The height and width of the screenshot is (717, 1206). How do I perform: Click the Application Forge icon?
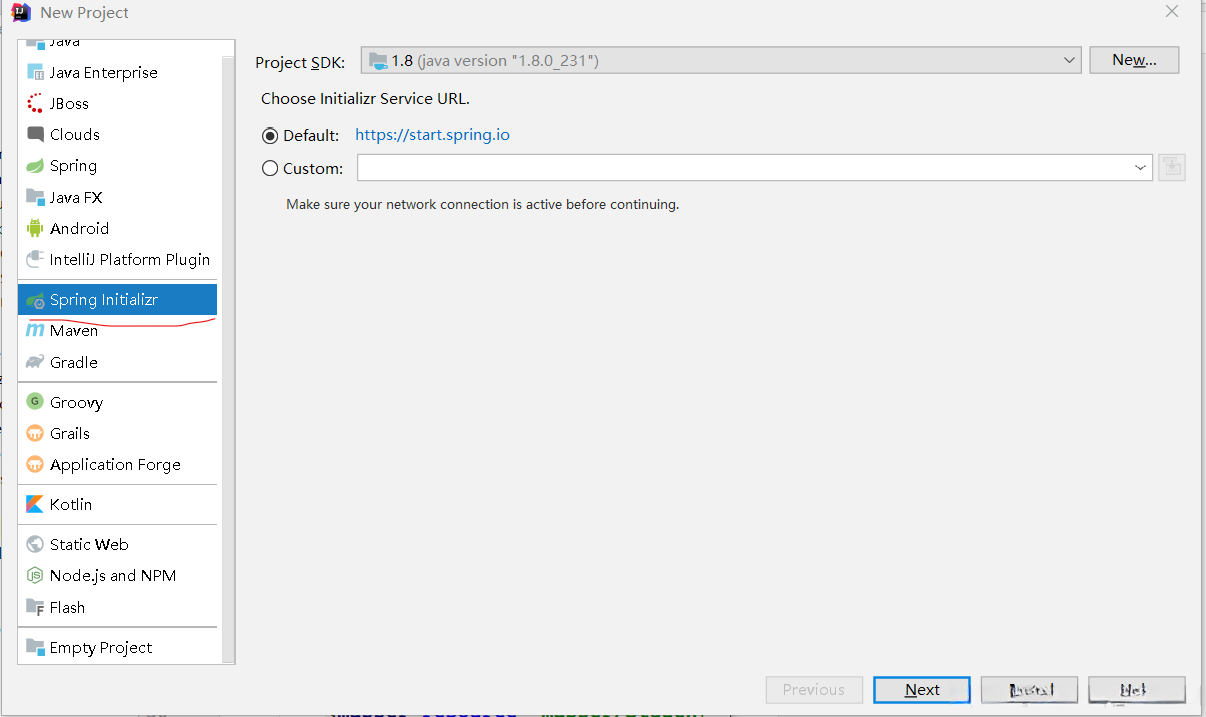pos(35,464)
